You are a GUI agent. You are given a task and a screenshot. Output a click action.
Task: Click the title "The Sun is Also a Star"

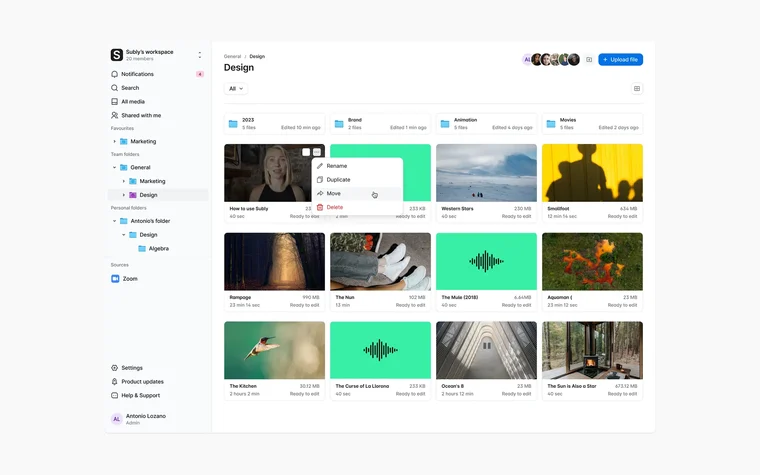point(571,386)
